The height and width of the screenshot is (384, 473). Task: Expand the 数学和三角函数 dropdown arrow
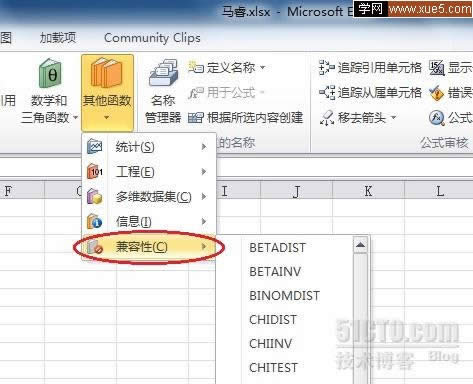(76, 117)
